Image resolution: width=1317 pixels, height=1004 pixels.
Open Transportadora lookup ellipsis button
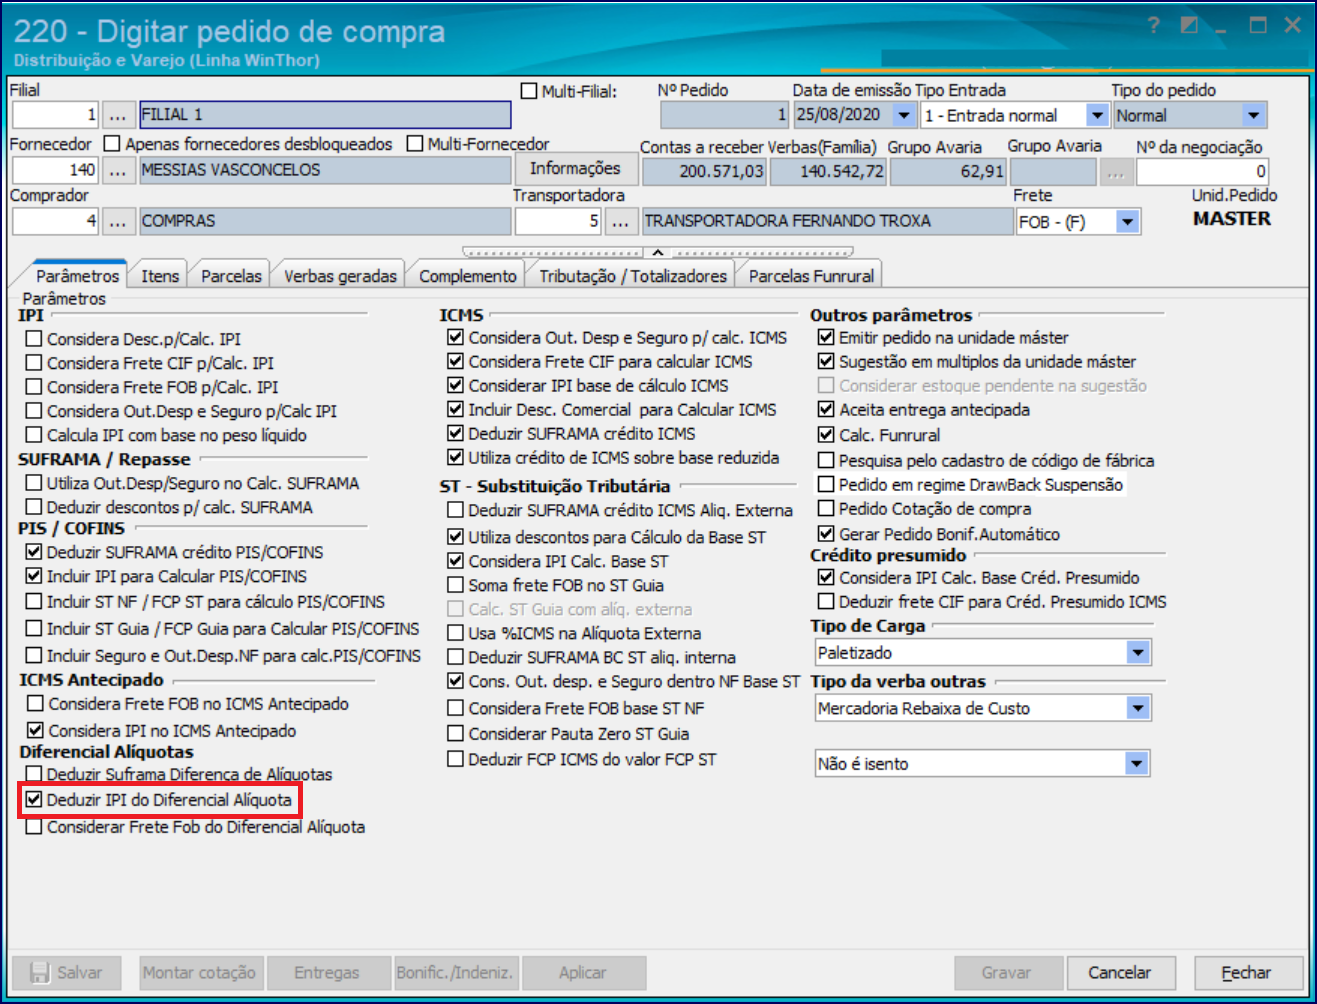point(621,221)
